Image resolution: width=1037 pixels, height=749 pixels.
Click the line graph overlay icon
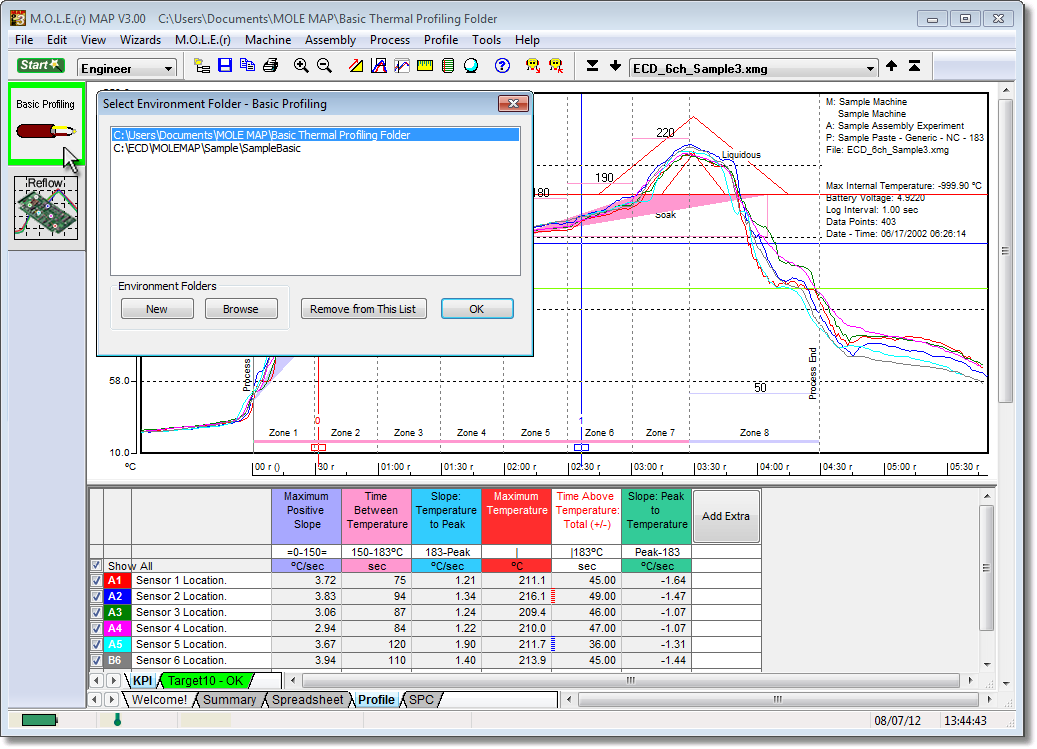point(402,65)
